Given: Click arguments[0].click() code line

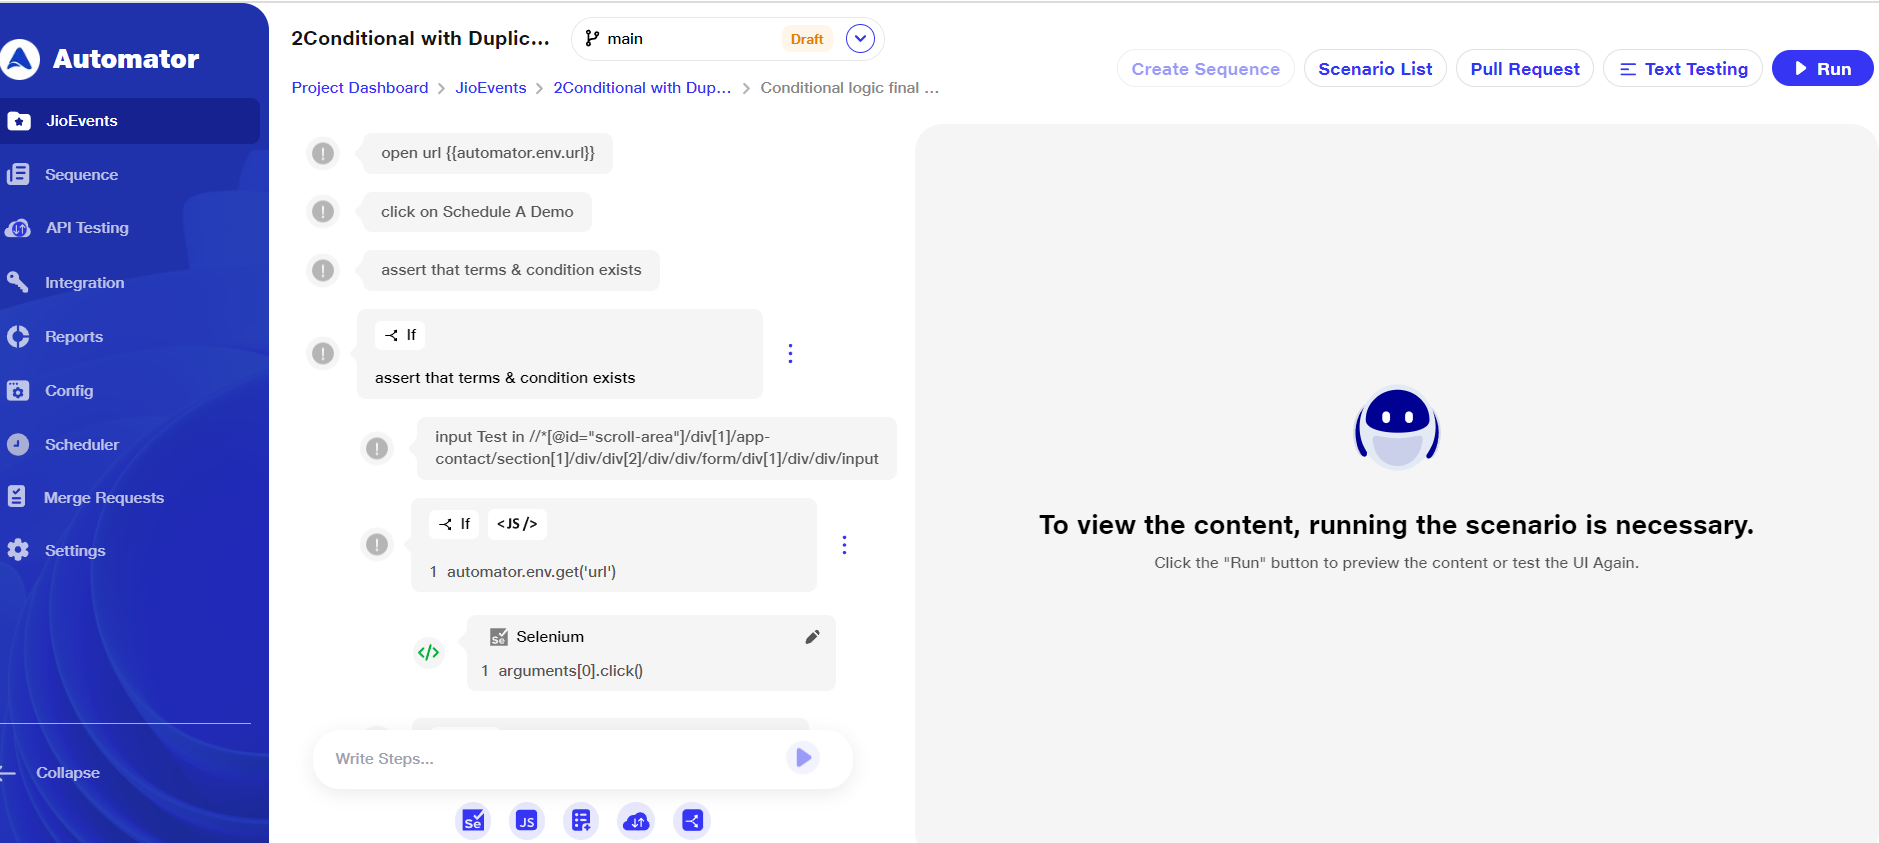Looking at the screenshot, I should tap(570, 671).
